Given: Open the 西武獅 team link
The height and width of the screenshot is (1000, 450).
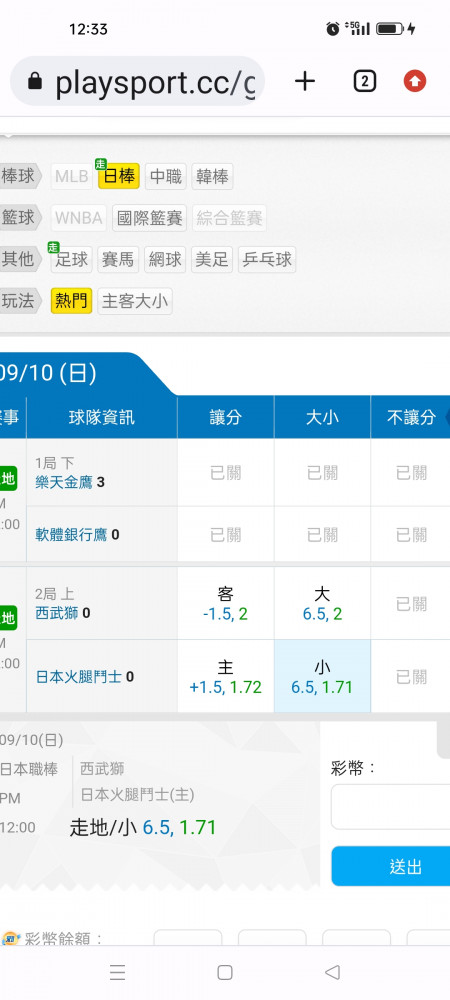Looking at the screenshot, I should (57, 614).
